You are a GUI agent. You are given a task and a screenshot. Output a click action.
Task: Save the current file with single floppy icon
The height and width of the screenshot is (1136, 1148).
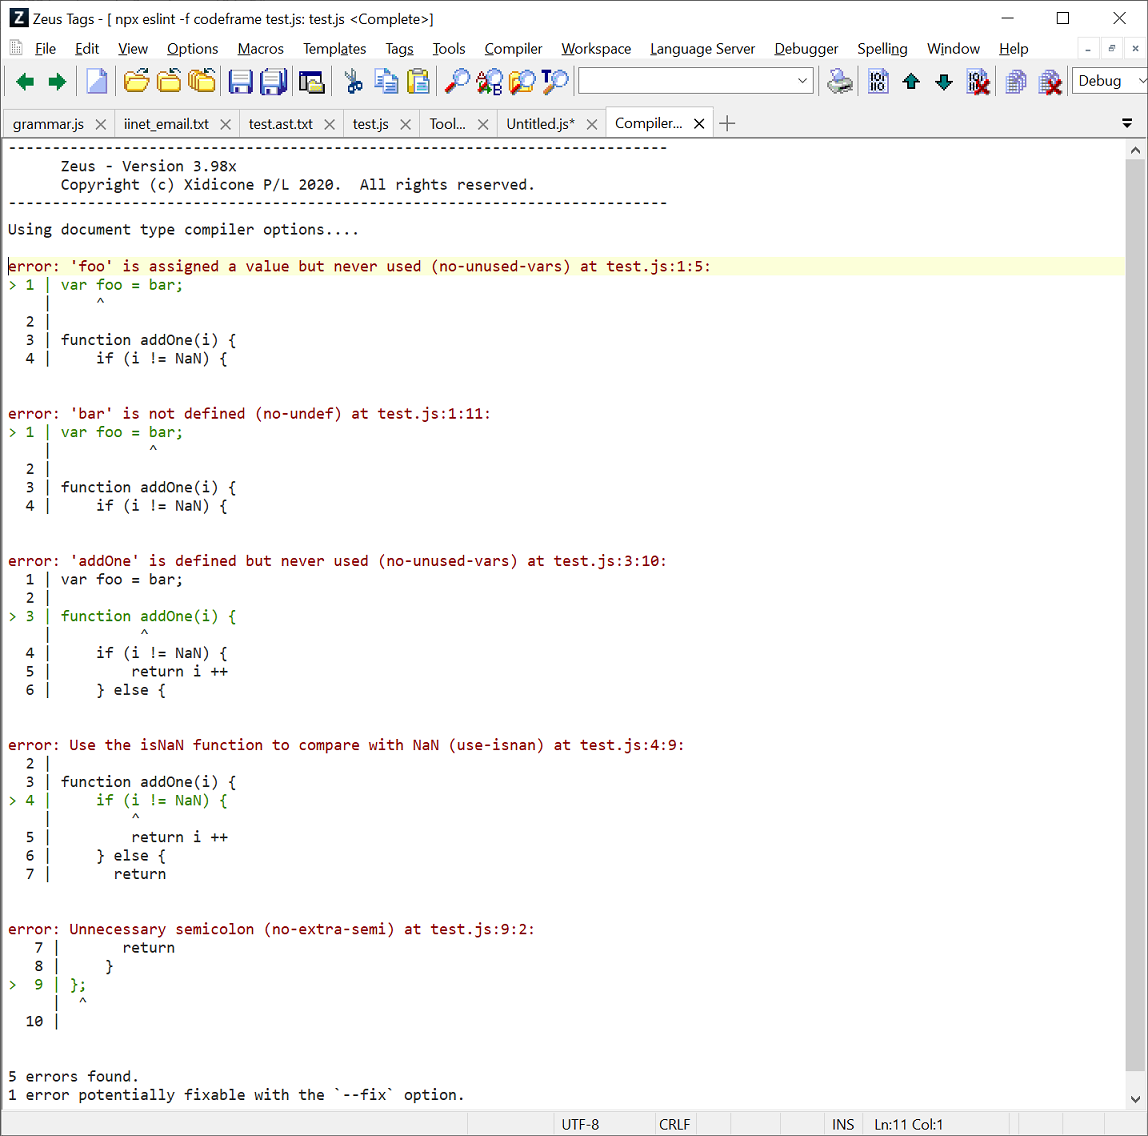point(240,81)
